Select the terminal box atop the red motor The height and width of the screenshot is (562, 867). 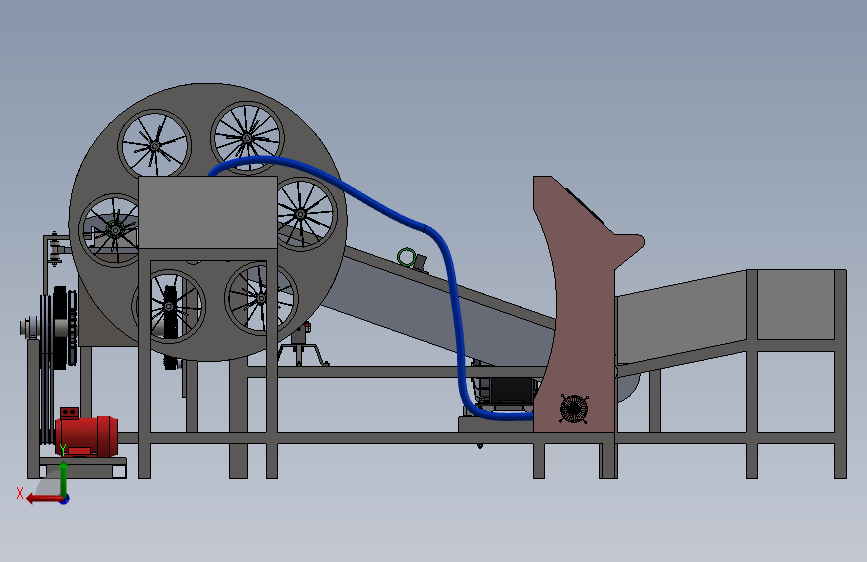coord(70,413)
